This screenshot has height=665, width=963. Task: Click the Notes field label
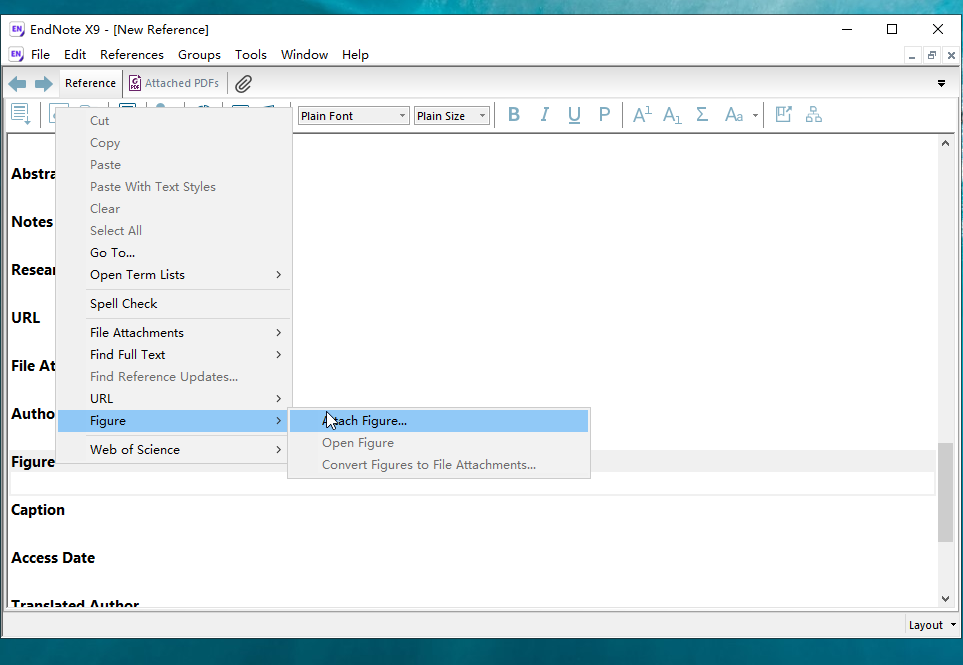point(32,222)
